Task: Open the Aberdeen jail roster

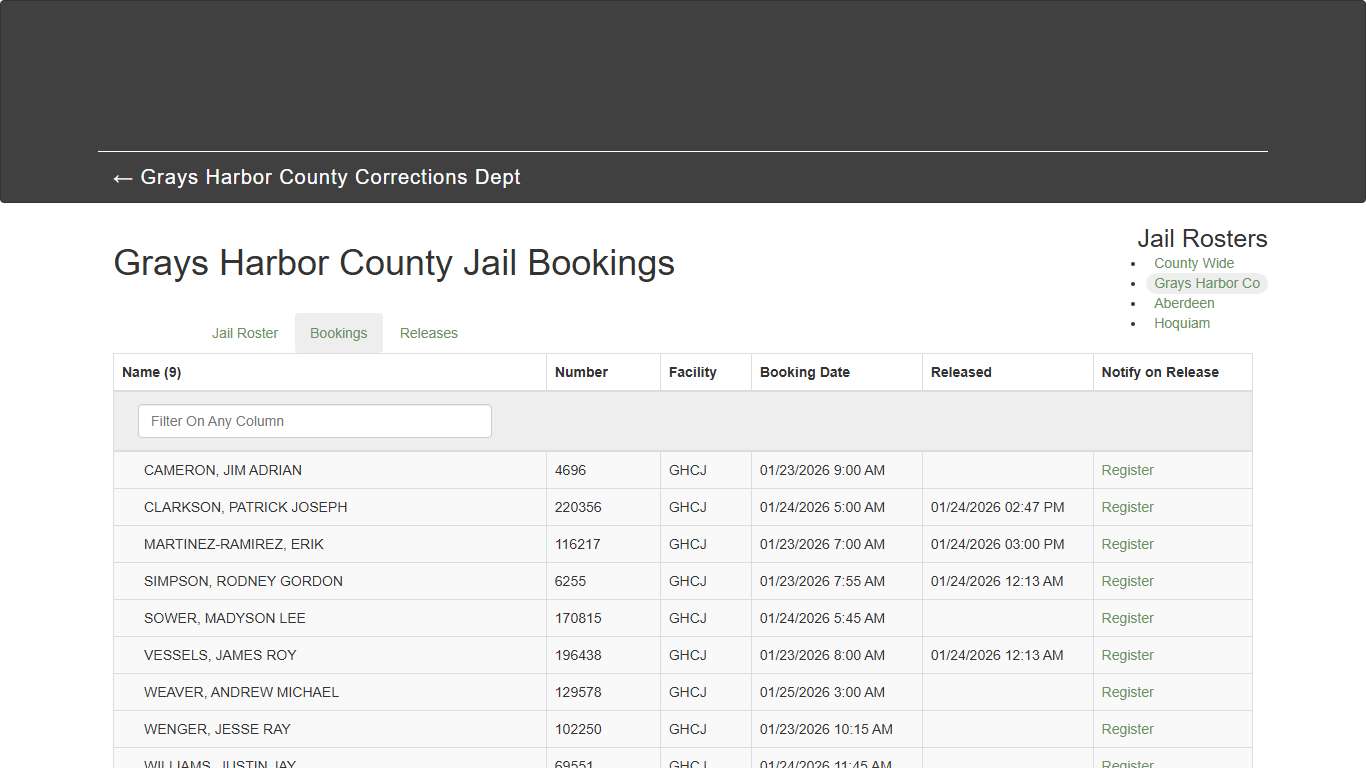Action: tap(1184, 303)
